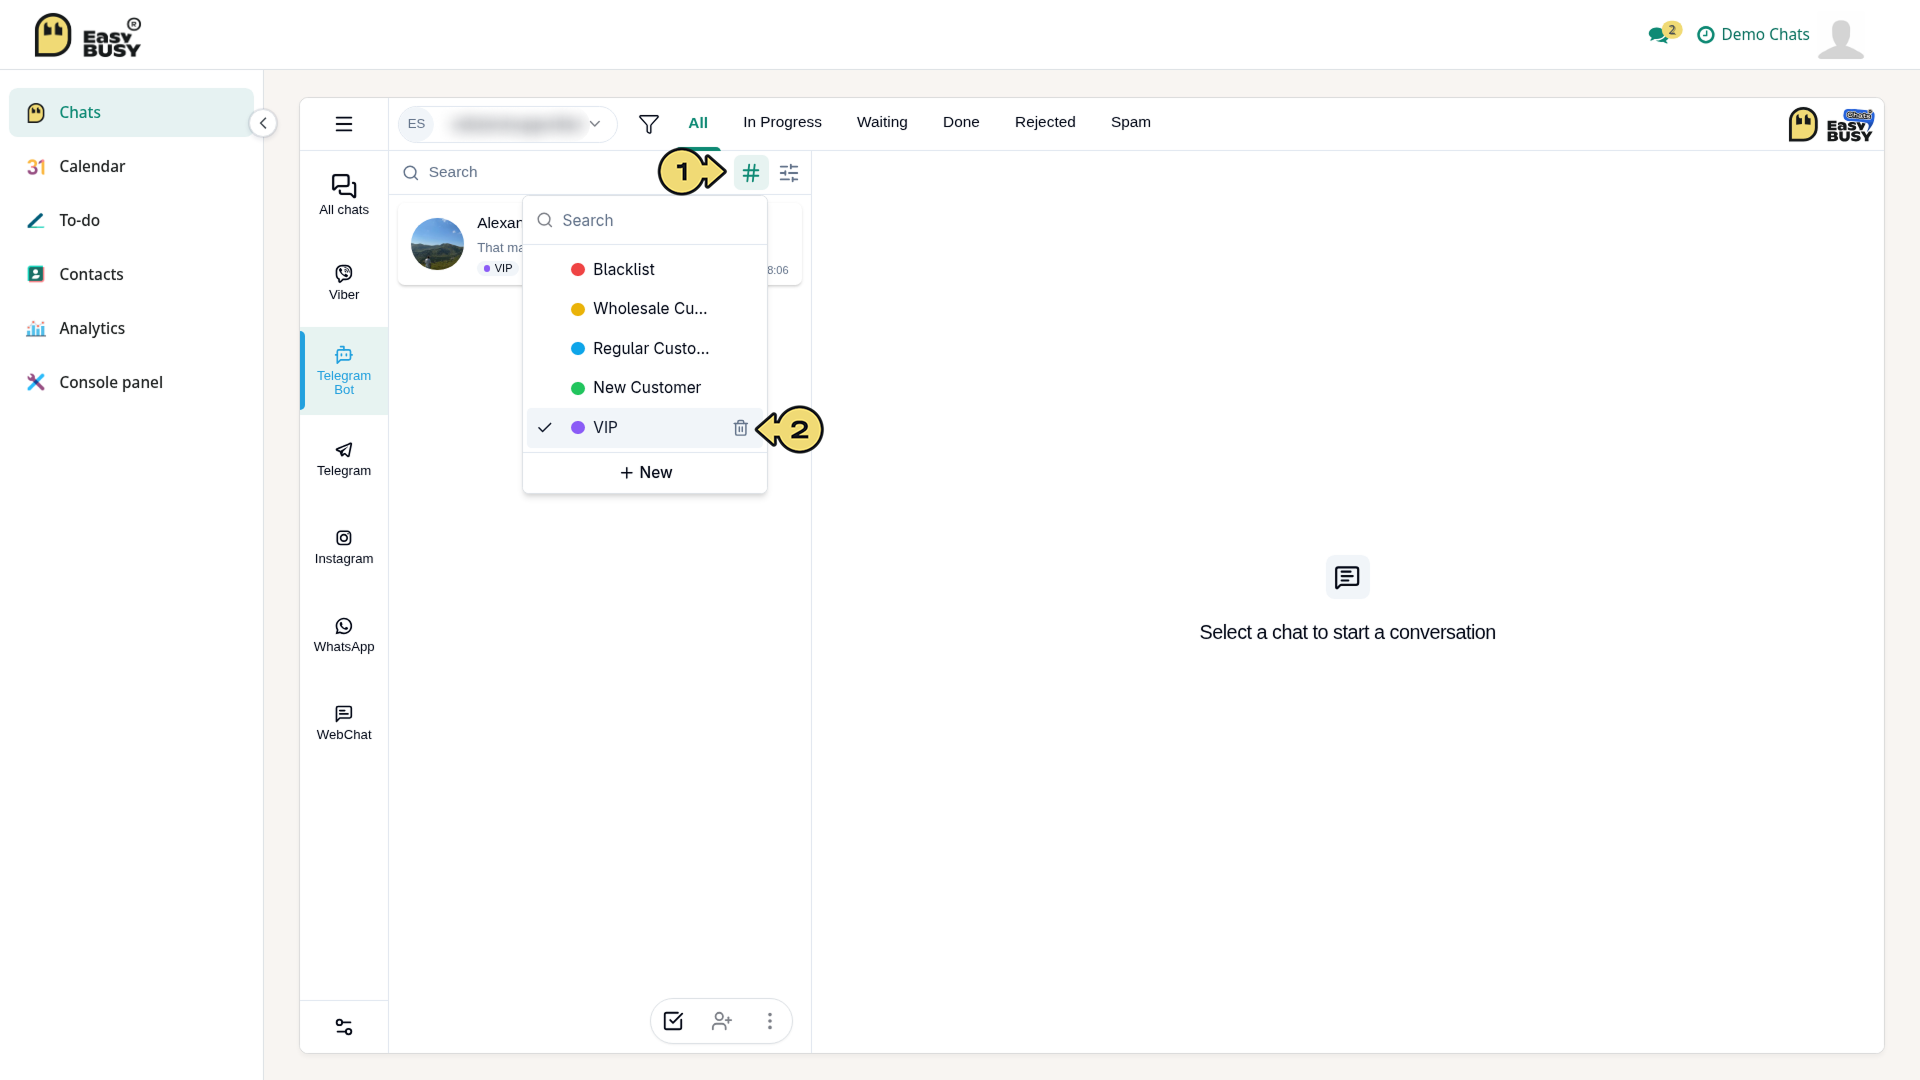
Task: Expand the ES account dropdown
Action: pyautogui.click(x=508, y=124)
